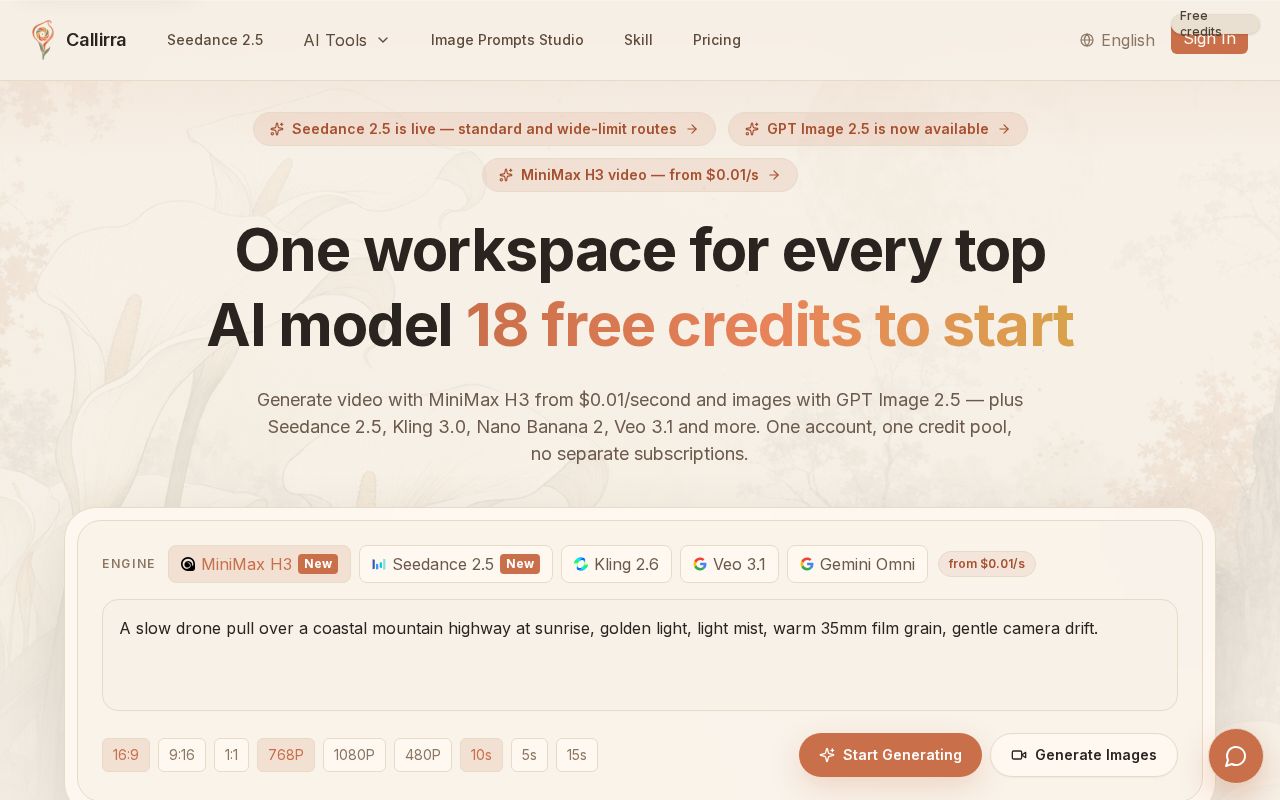Open Seedance 2.5 in the navigation bar
This screenshot has height=800, width=1280.
coord(215,40)
